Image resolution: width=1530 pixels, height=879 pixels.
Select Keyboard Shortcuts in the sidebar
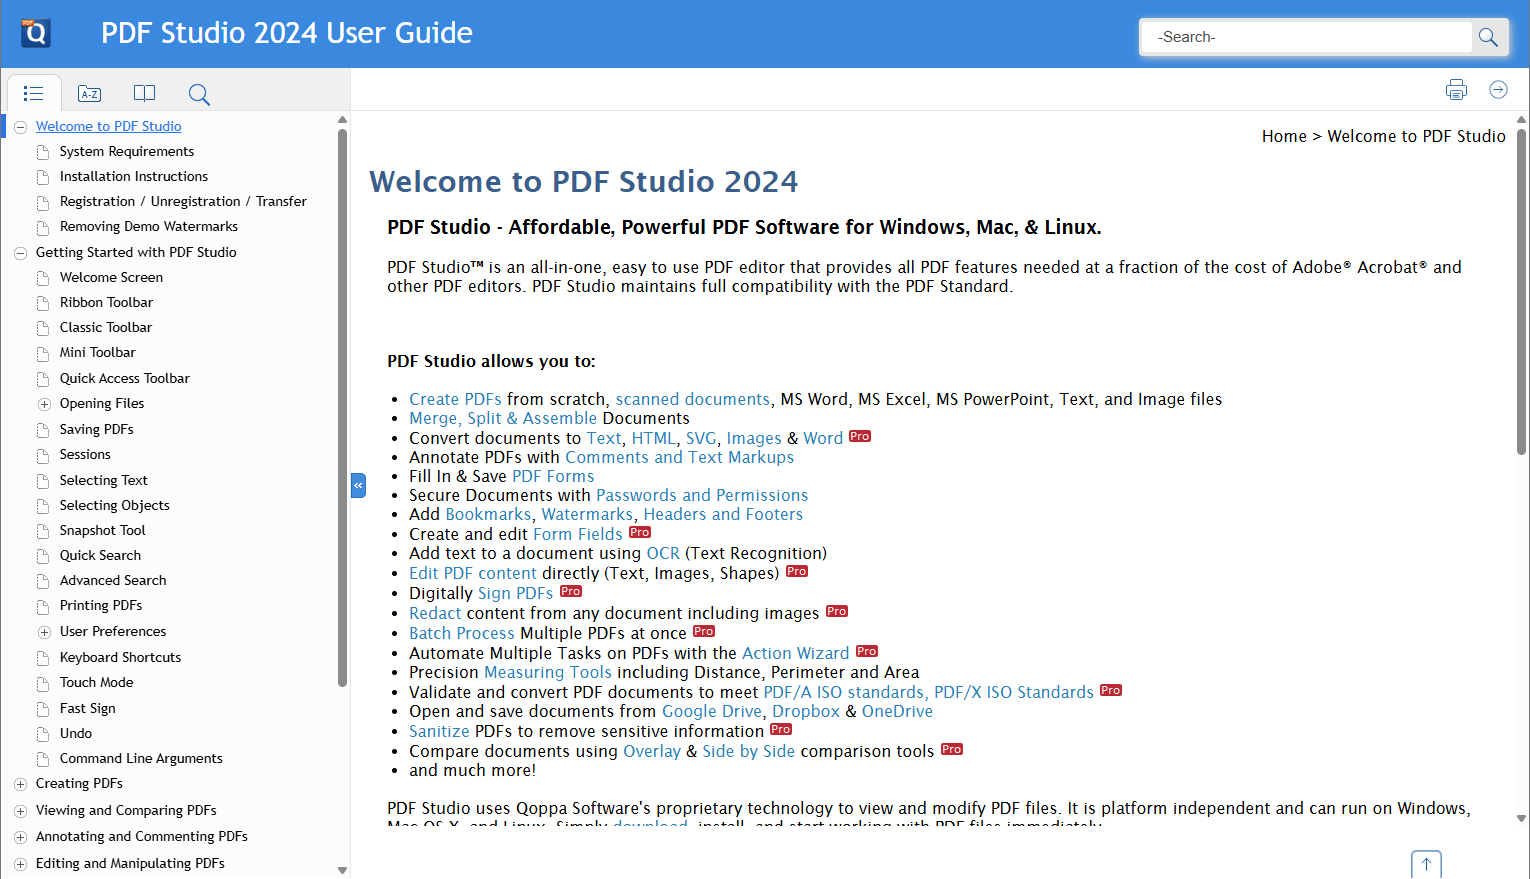120,657
